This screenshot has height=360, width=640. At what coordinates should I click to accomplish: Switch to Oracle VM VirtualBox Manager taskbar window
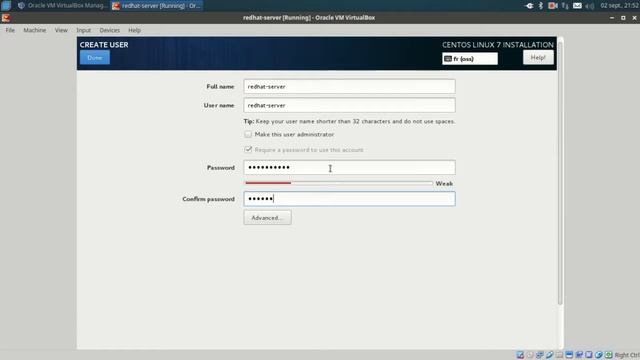62,6
